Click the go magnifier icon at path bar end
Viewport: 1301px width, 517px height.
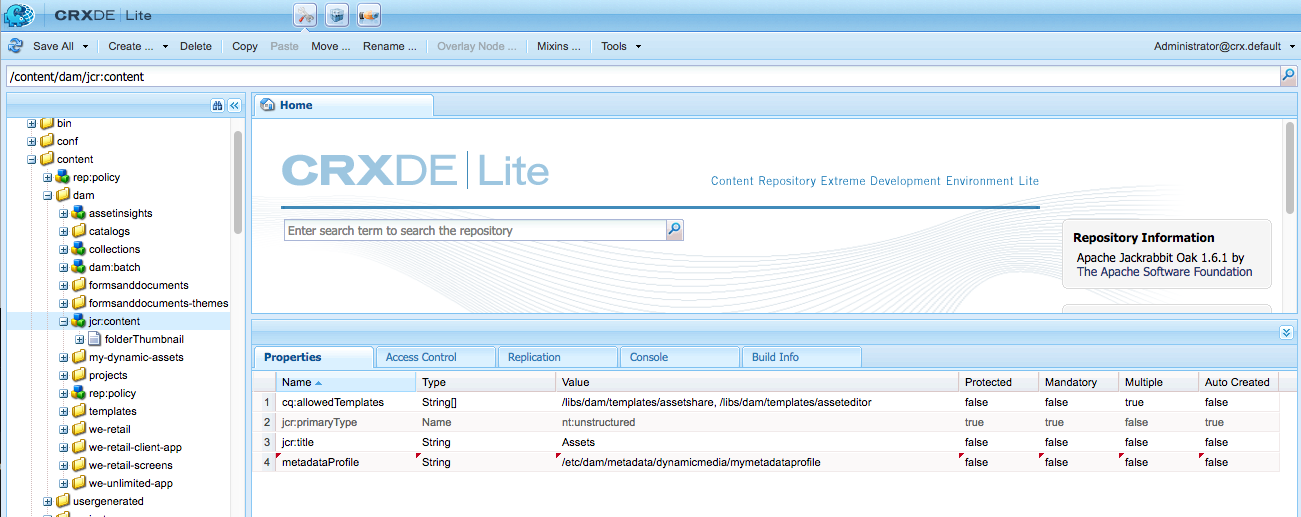pyautogui.click(x=1289, y=76)
